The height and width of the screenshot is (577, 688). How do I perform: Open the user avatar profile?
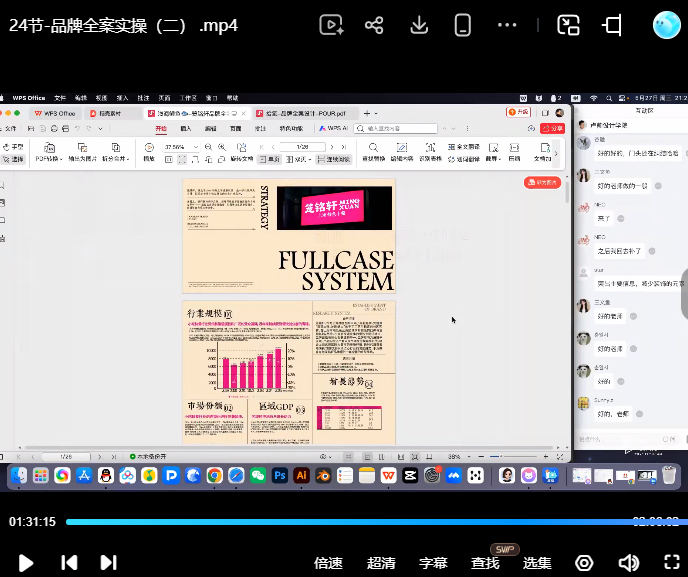tap(666, 25)
